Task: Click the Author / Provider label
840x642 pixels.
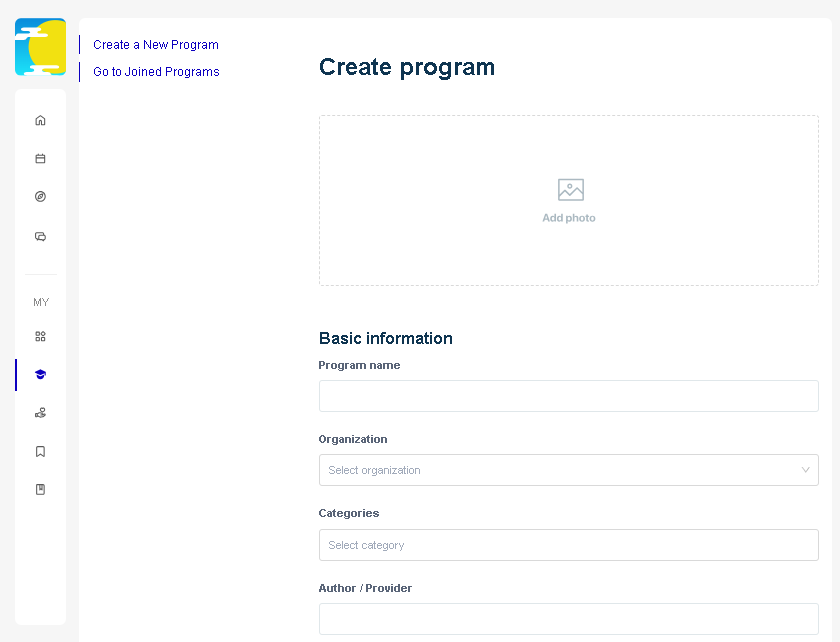Action: [365, 588]
